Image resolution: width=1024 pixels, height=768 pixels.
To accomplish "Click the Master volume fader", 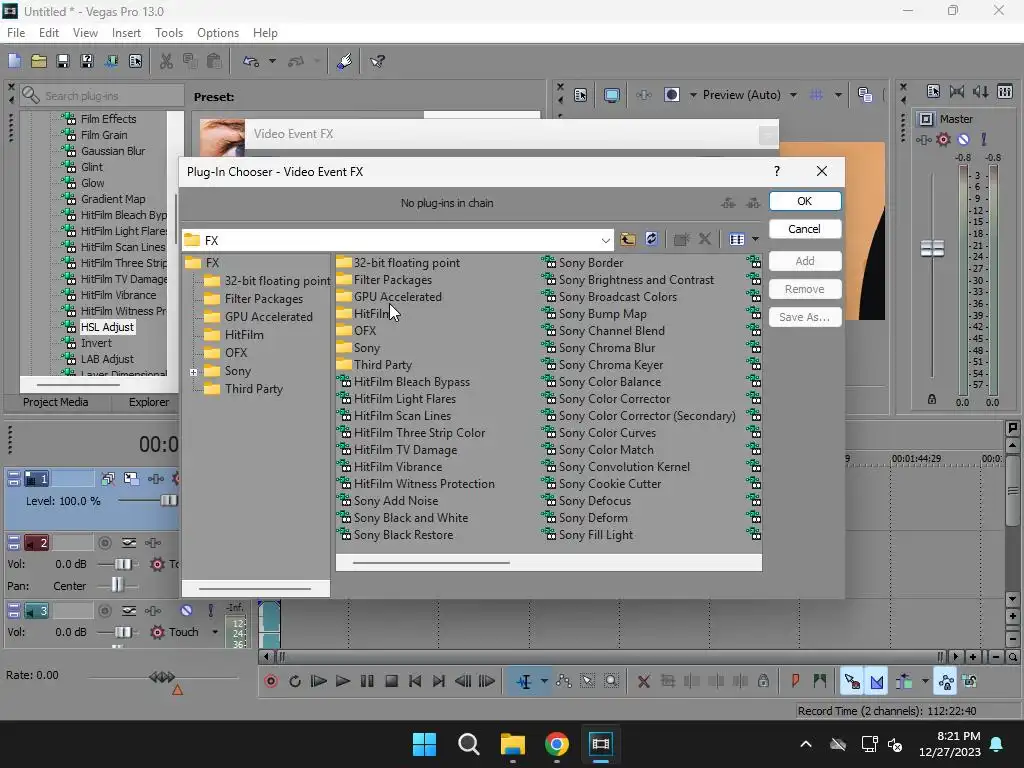I will click(932, 248).
